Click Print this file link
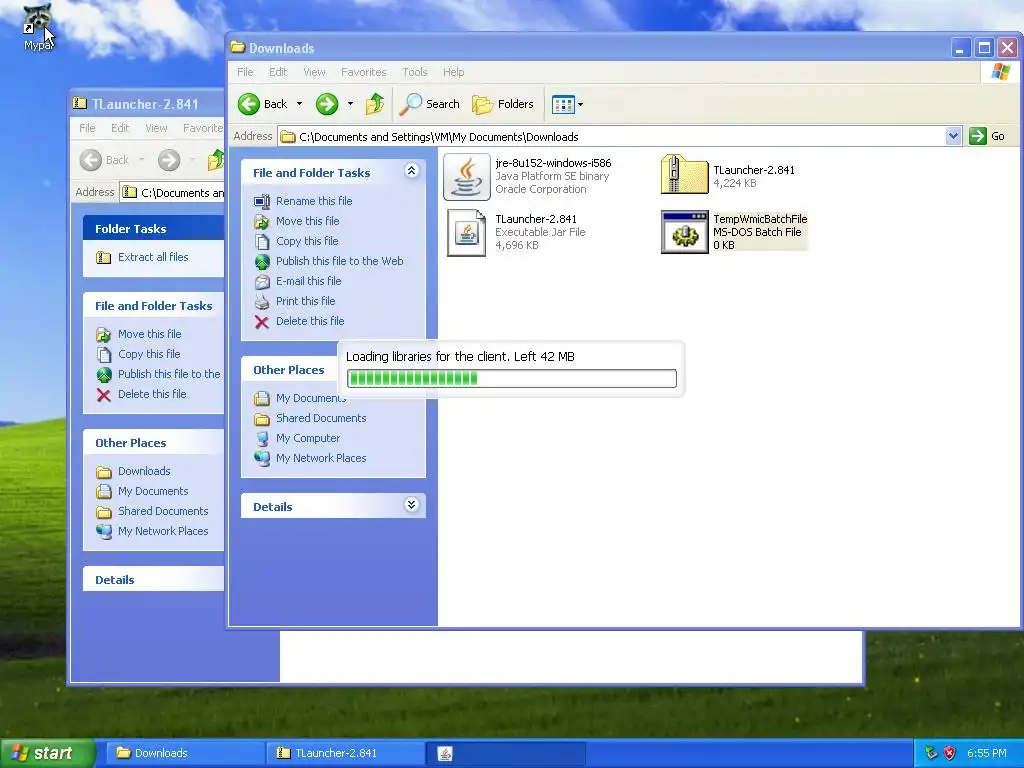 pos(305,301)
